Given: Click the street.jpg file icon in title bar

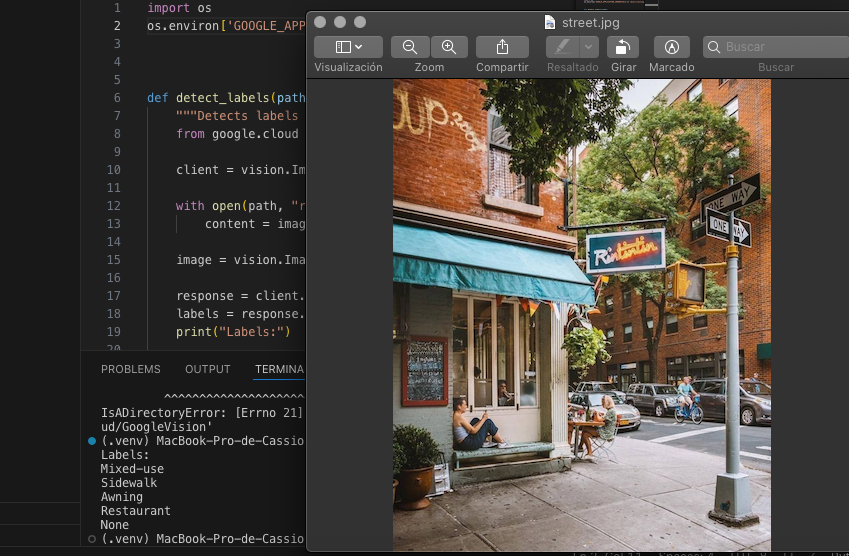Looking at the screenshot, I should (550, 22).
